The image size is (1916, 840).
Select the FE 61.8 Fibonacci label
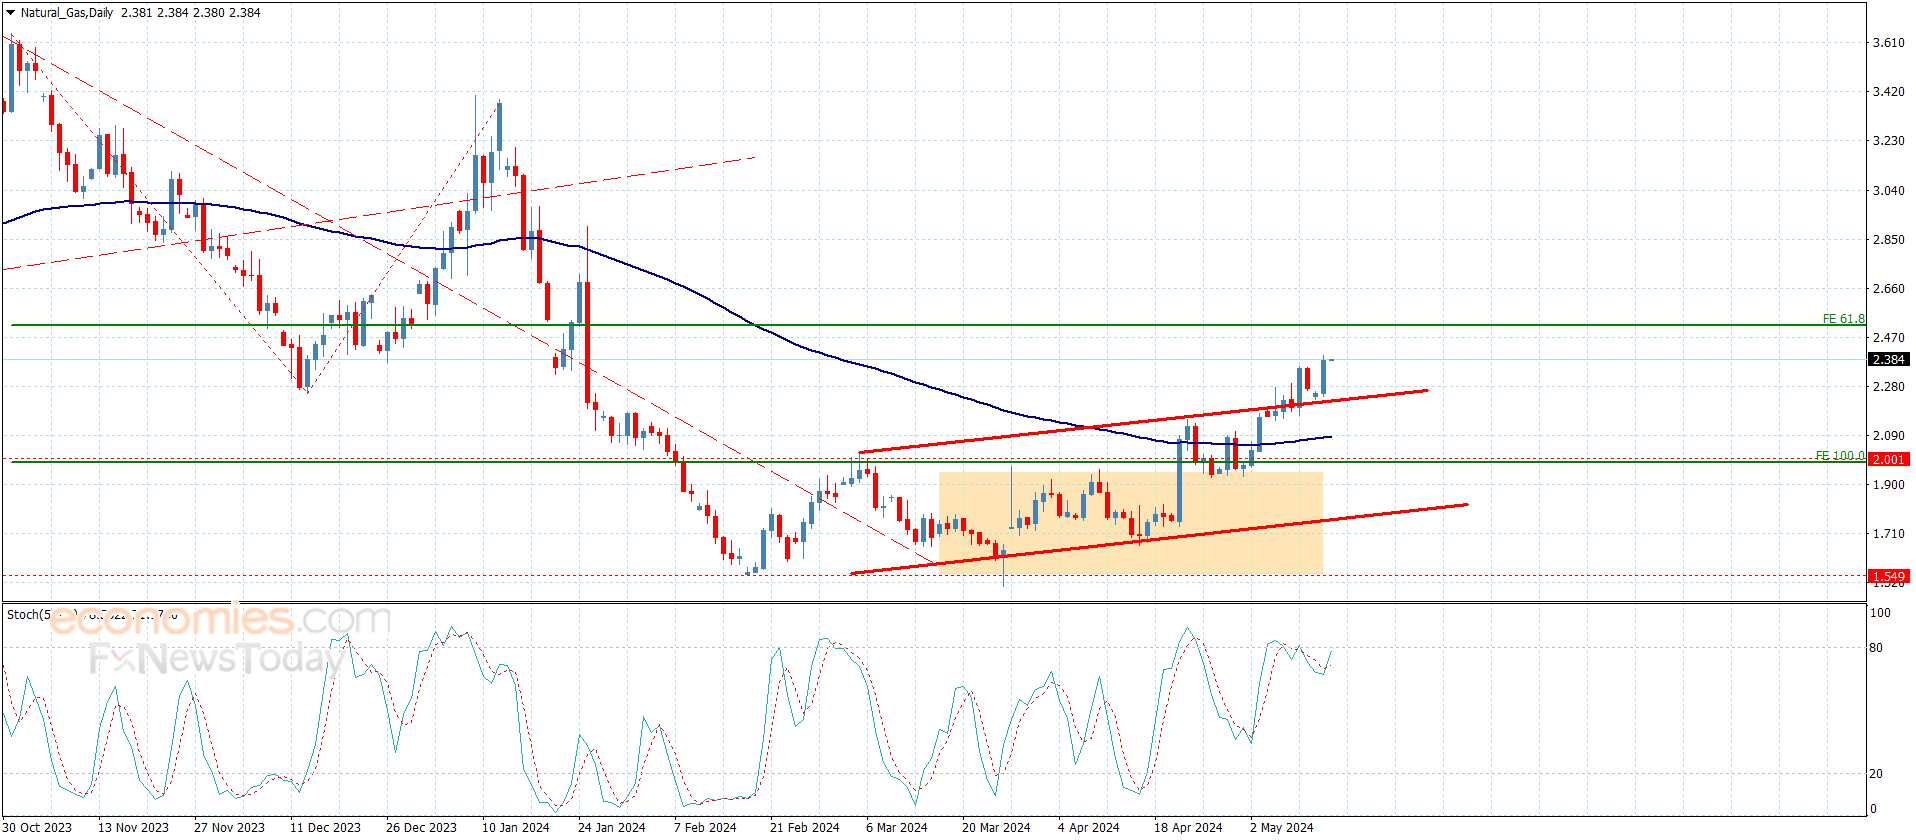[x=1842, y=319]
